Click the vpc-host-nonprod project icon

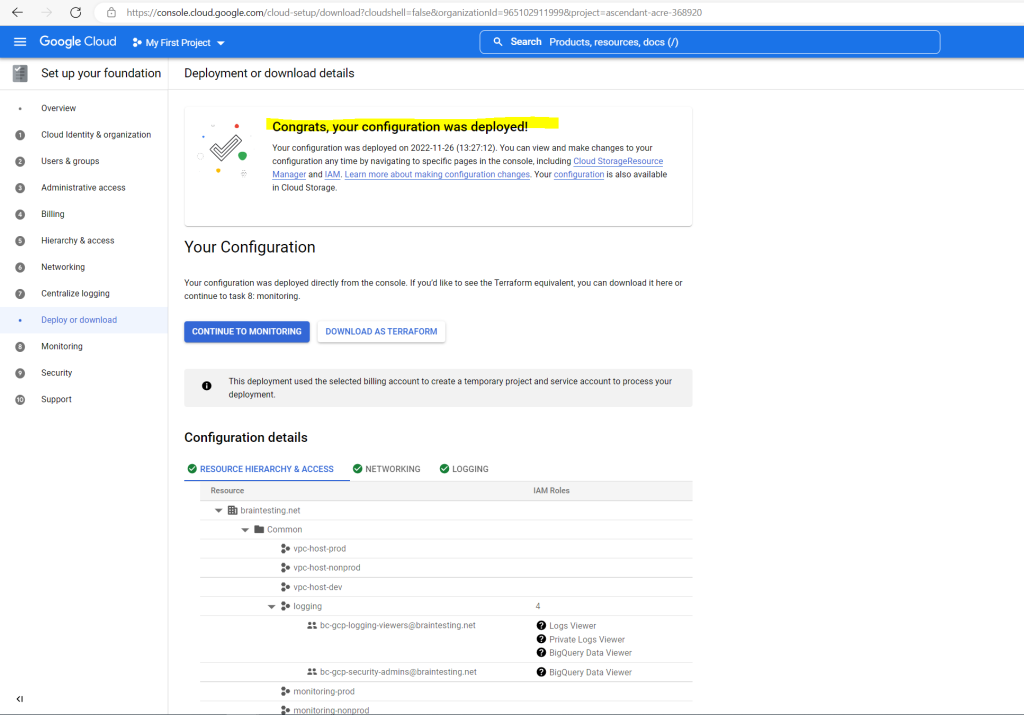(285, 567)
